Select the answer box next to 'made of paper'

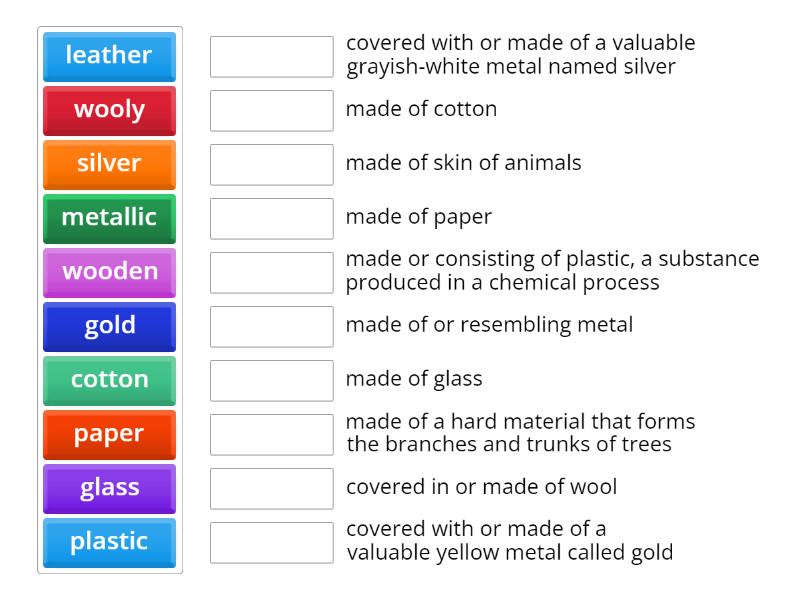(271, 218)
